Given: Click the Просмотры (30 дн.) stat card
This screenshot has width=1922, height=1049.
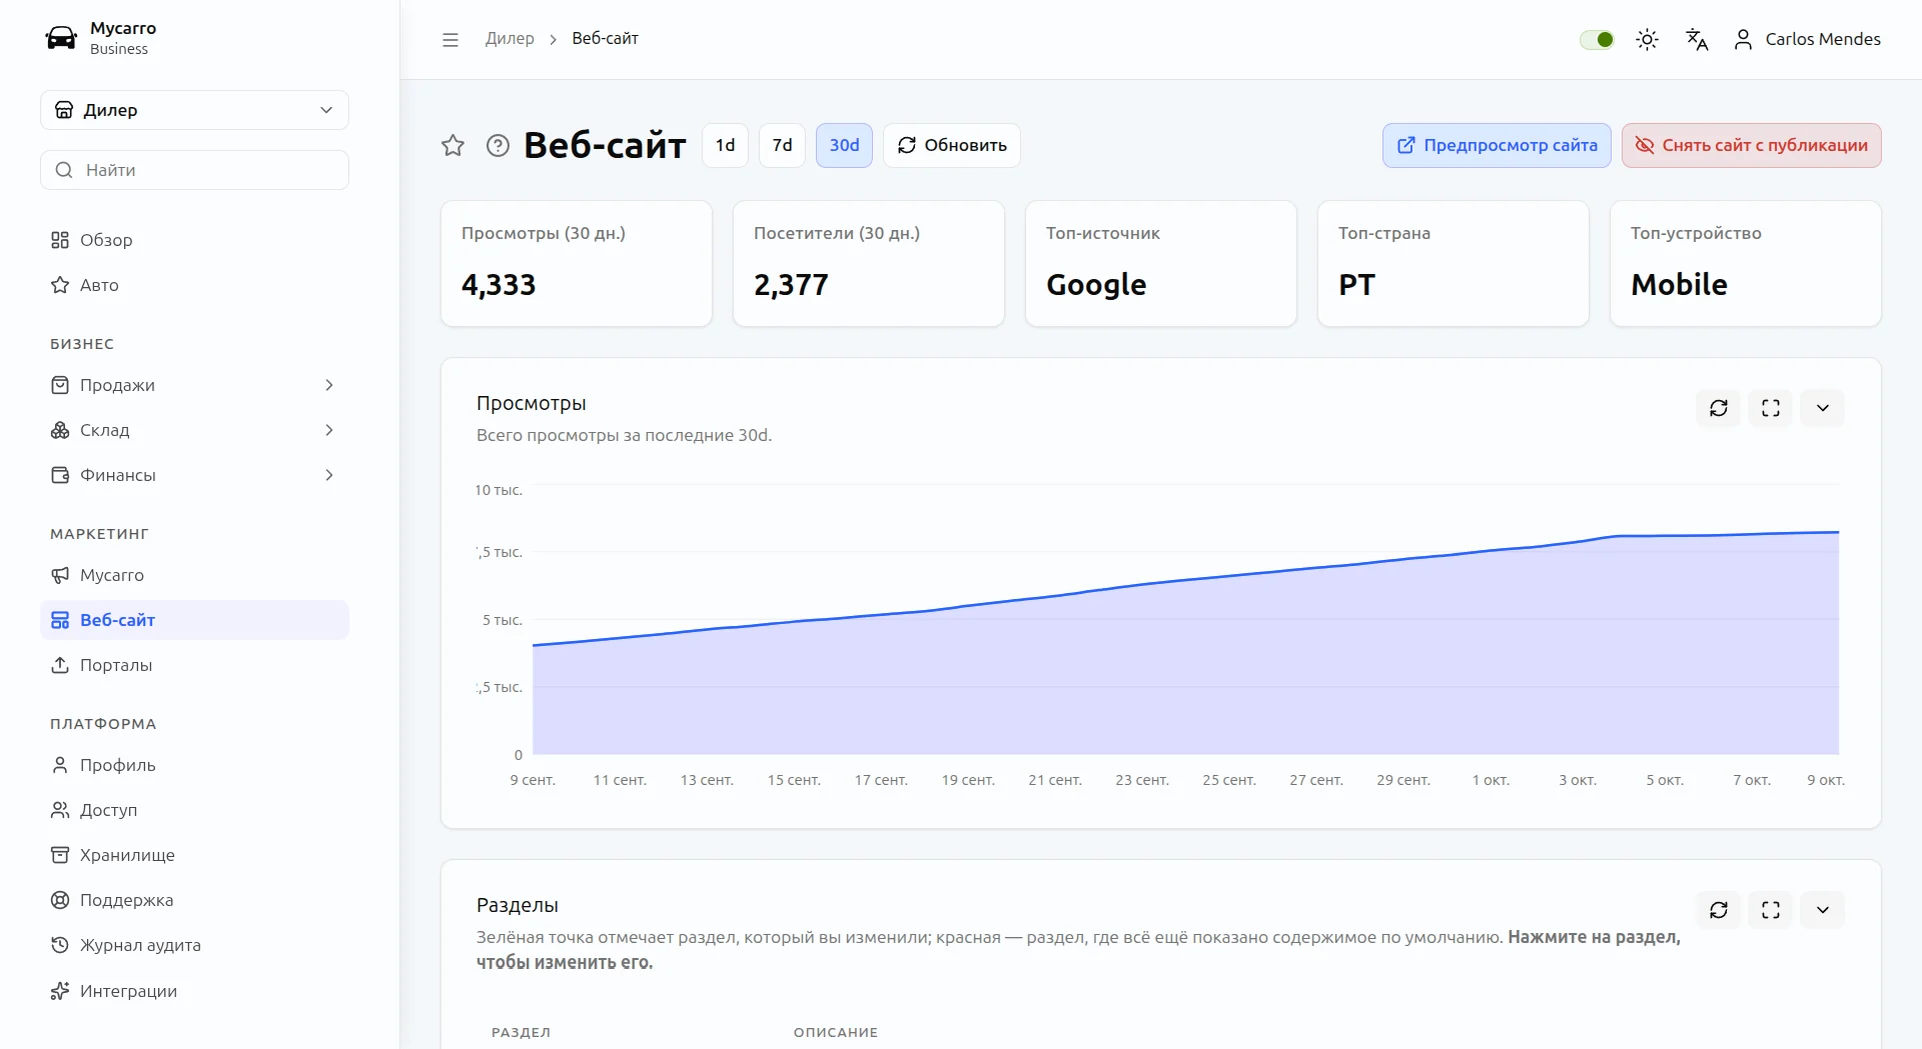Looking at the screenshot, I should point(577,263).
